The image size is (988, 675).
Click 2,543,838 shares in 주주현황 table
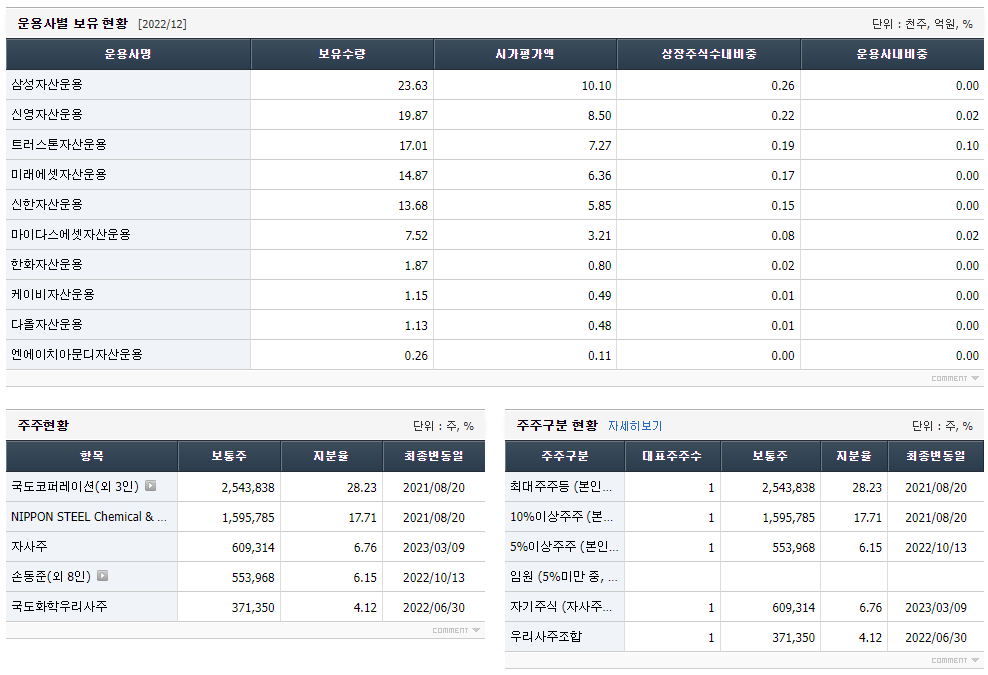pyautogui.click(x=248, y=488)
